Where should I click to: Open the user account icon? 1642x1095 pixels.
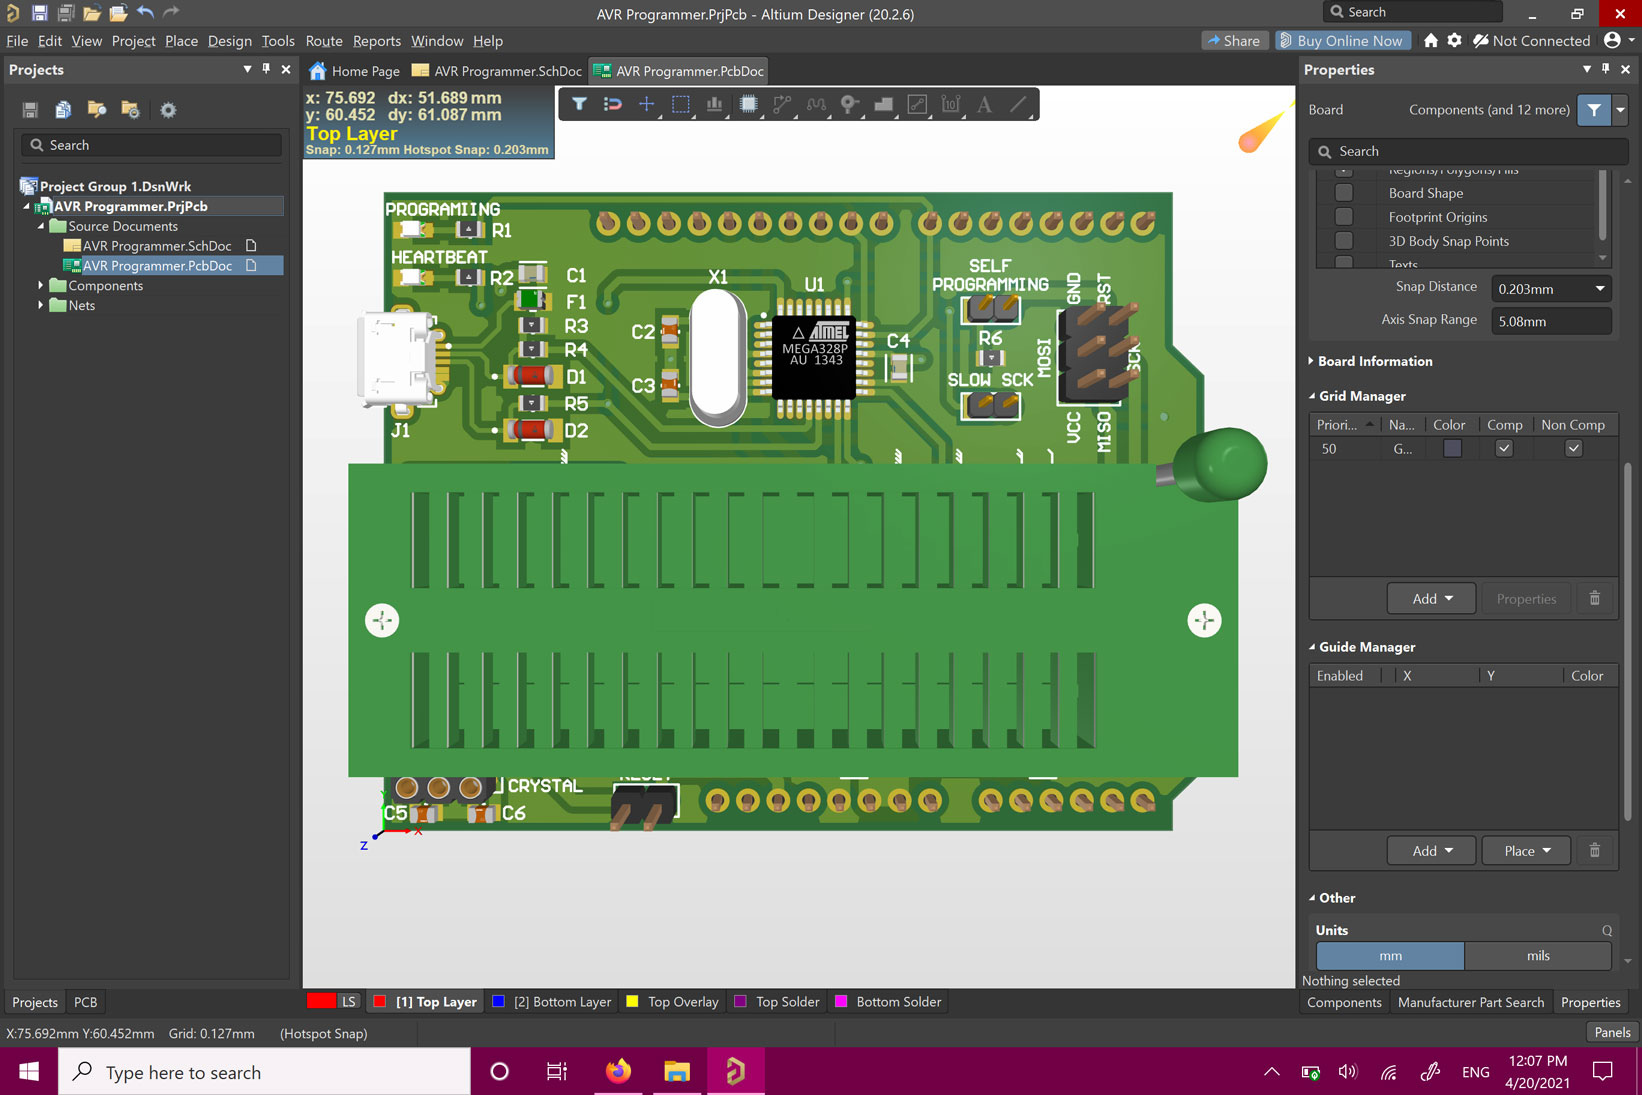[x=1612, y=40]
